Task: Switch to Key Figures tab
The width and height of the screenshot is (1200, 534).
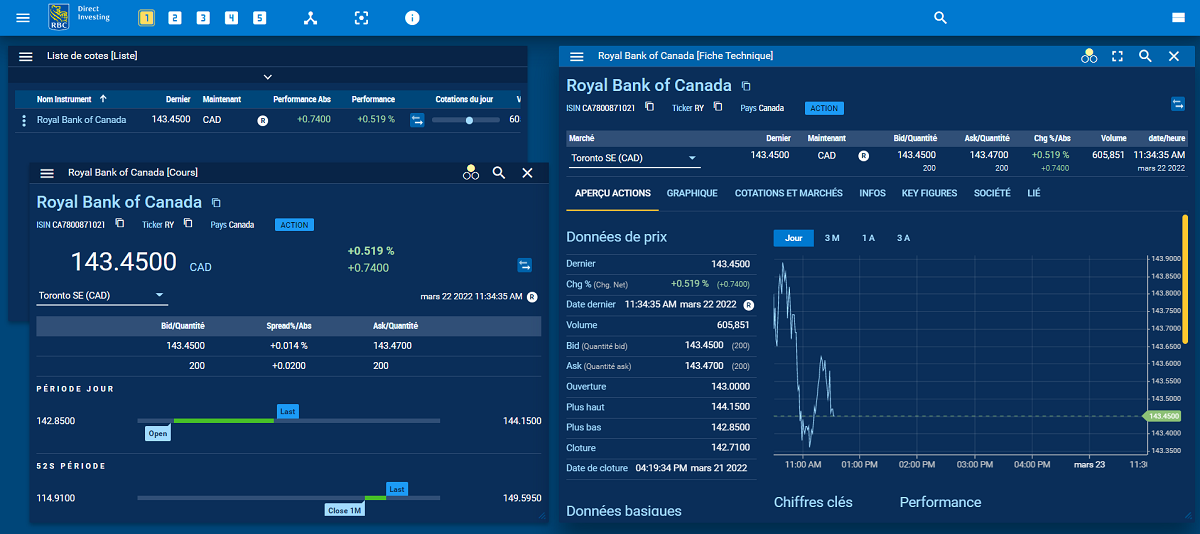Action: click(930, 193)
